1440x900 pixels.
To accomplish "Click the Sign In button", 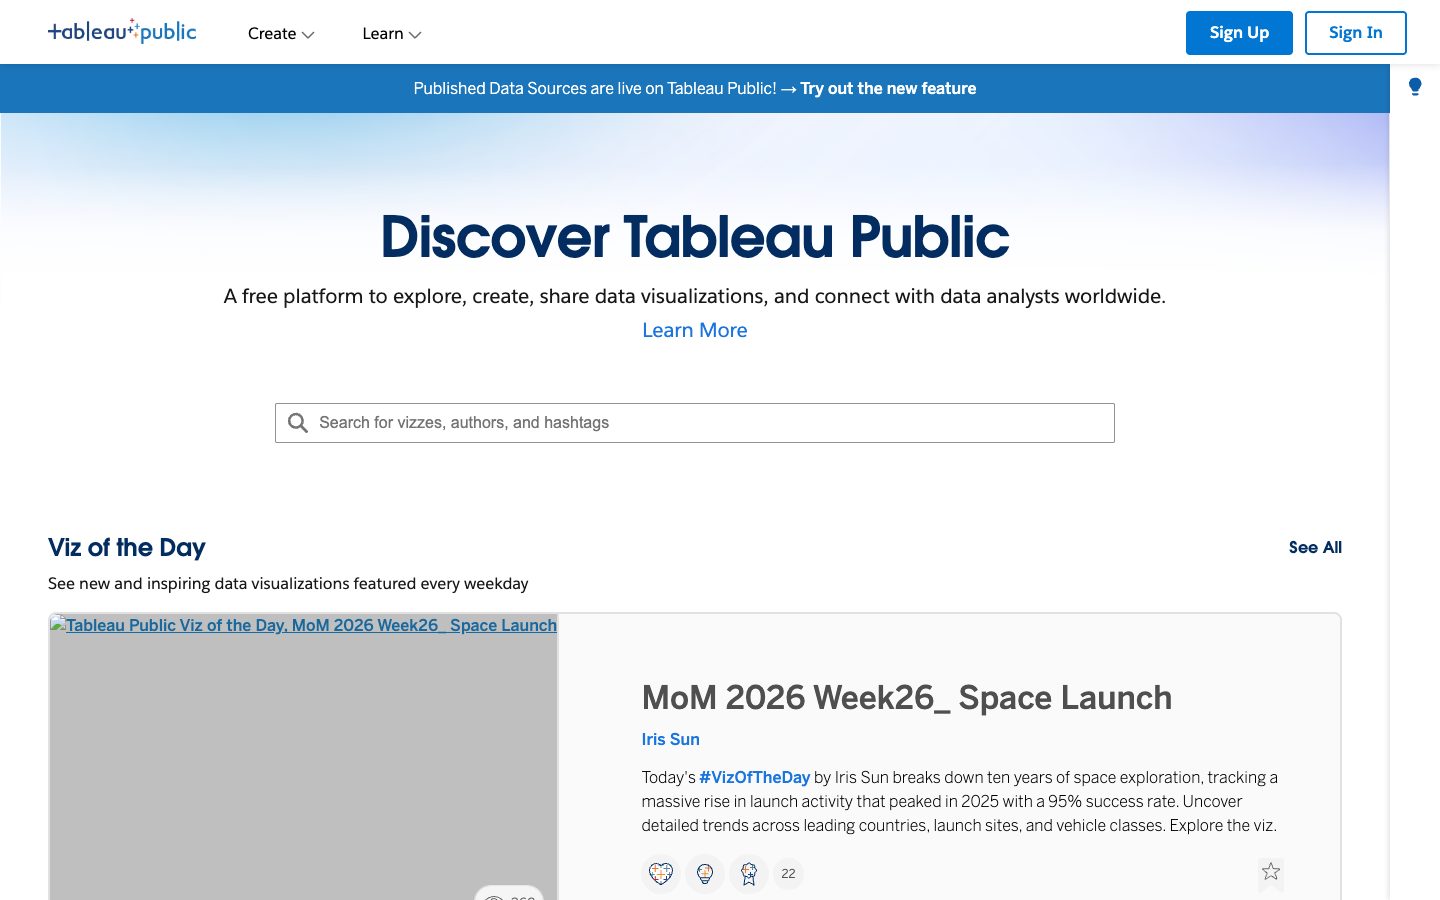I will click(x=1355, y=33).
